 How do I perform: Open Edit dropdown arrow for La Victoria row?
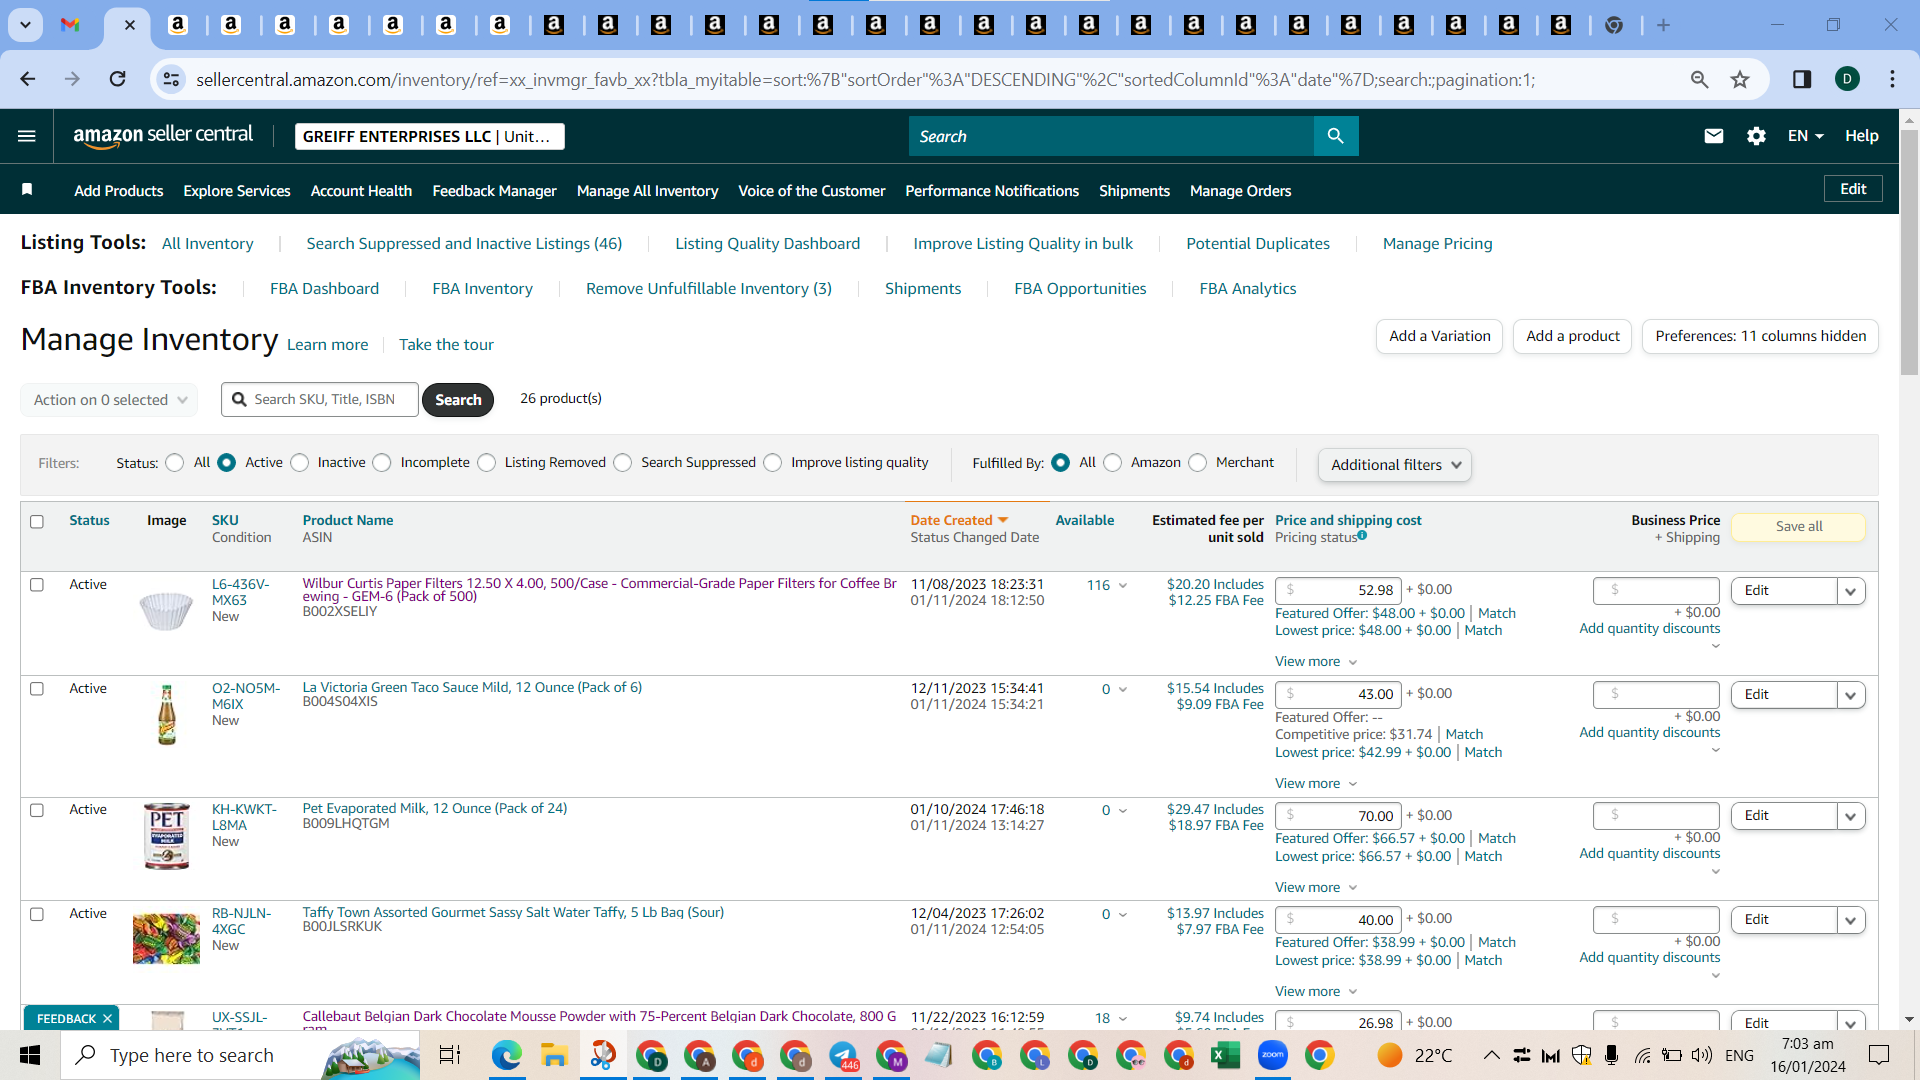(x=1851, y=695)
